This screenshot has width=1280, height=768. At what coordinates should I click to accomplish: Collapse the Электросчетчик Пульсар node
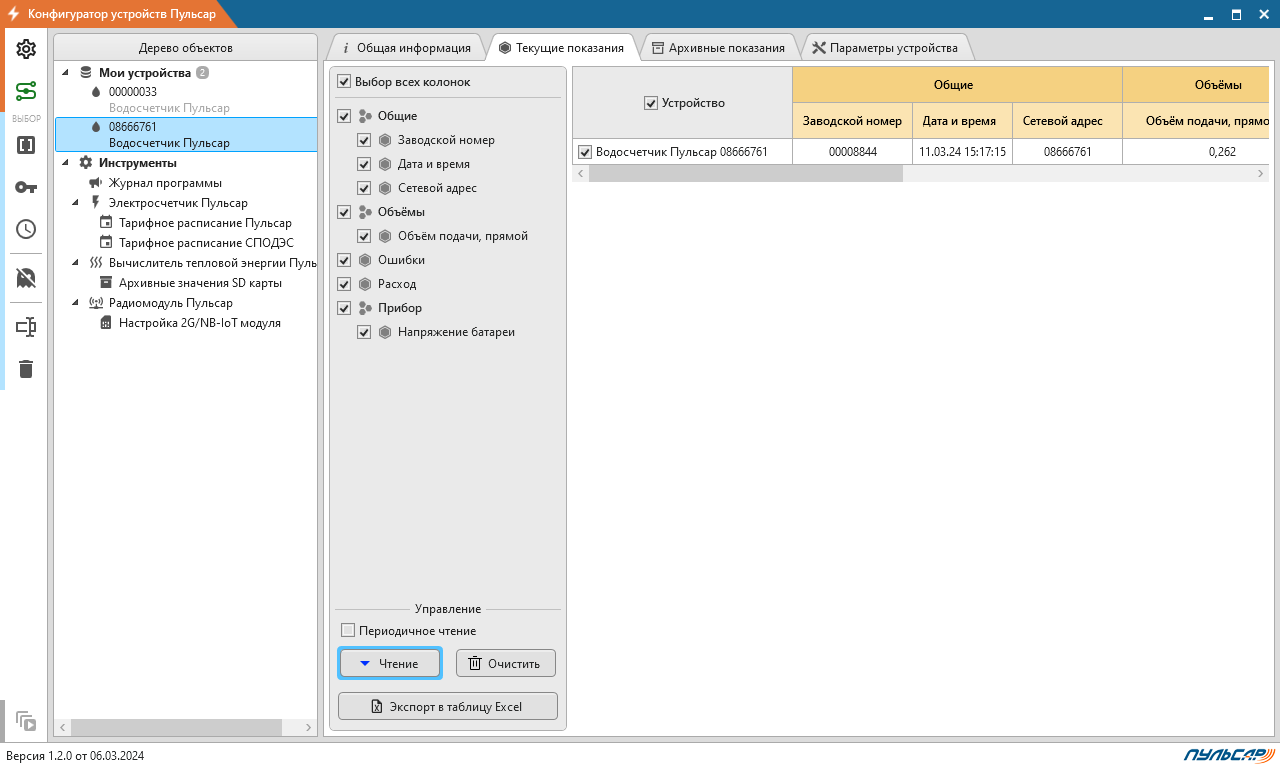pos(78,203)
